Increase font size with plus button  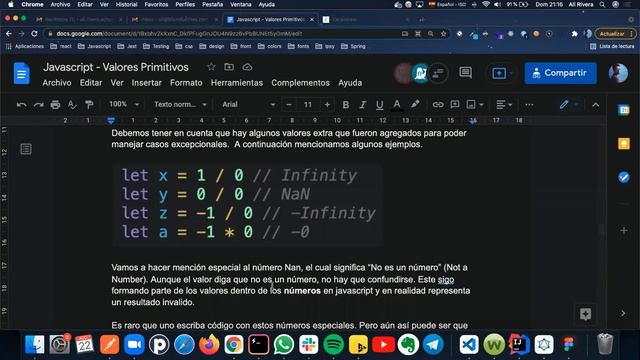[327, 105]
